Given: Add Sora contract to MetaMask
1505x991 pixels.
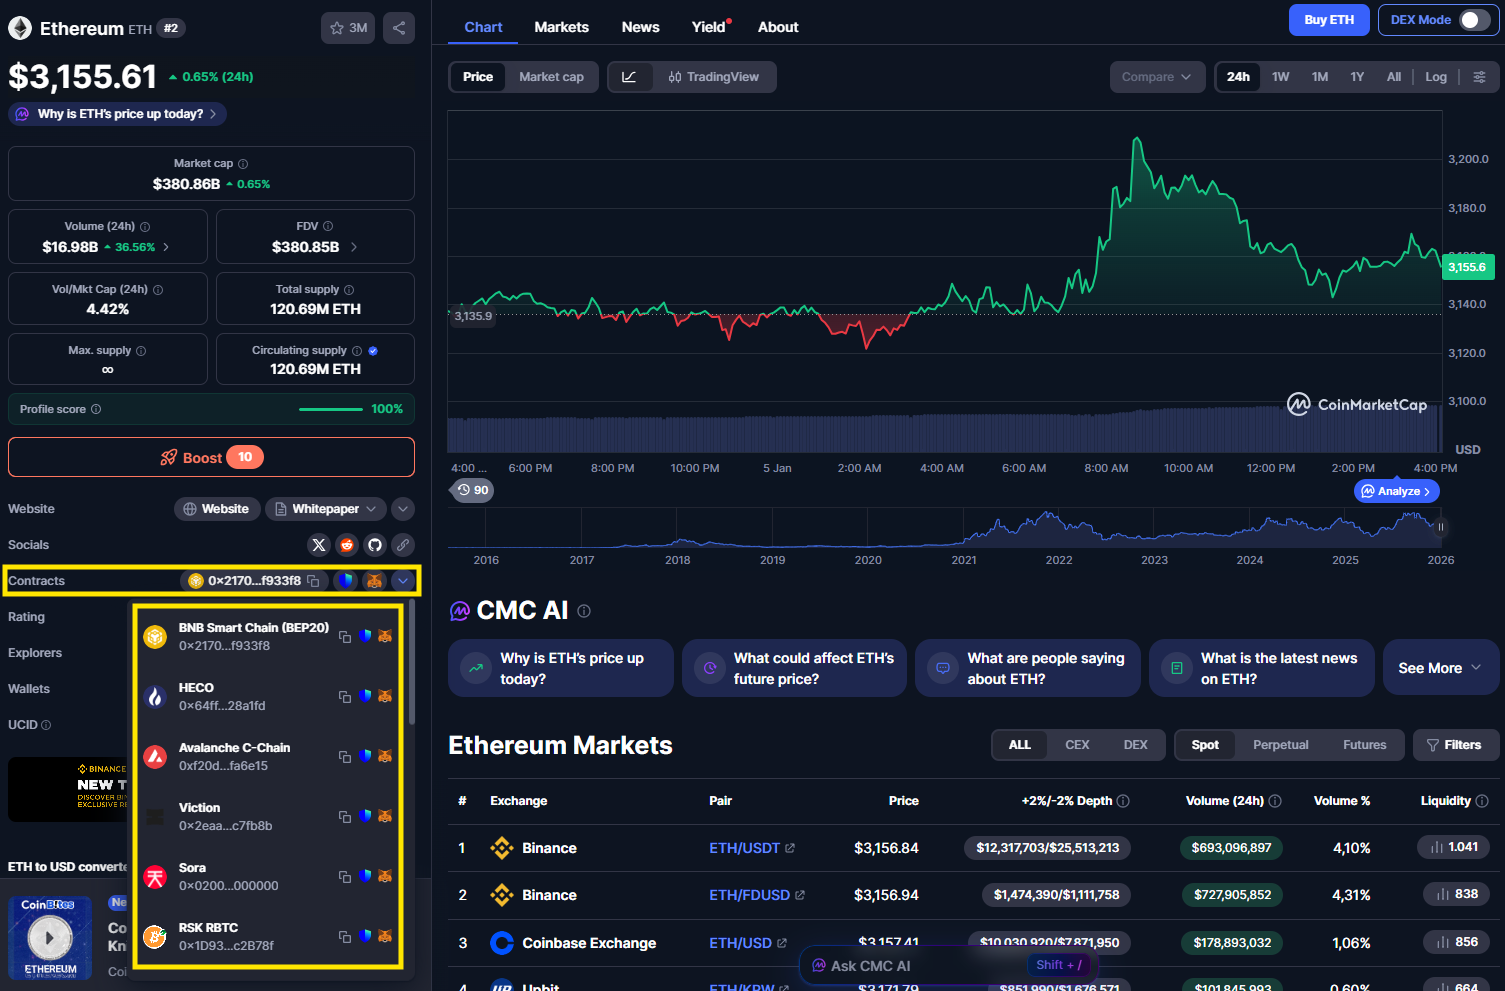Looking at the screenshot, I should (x=385, y=876).
